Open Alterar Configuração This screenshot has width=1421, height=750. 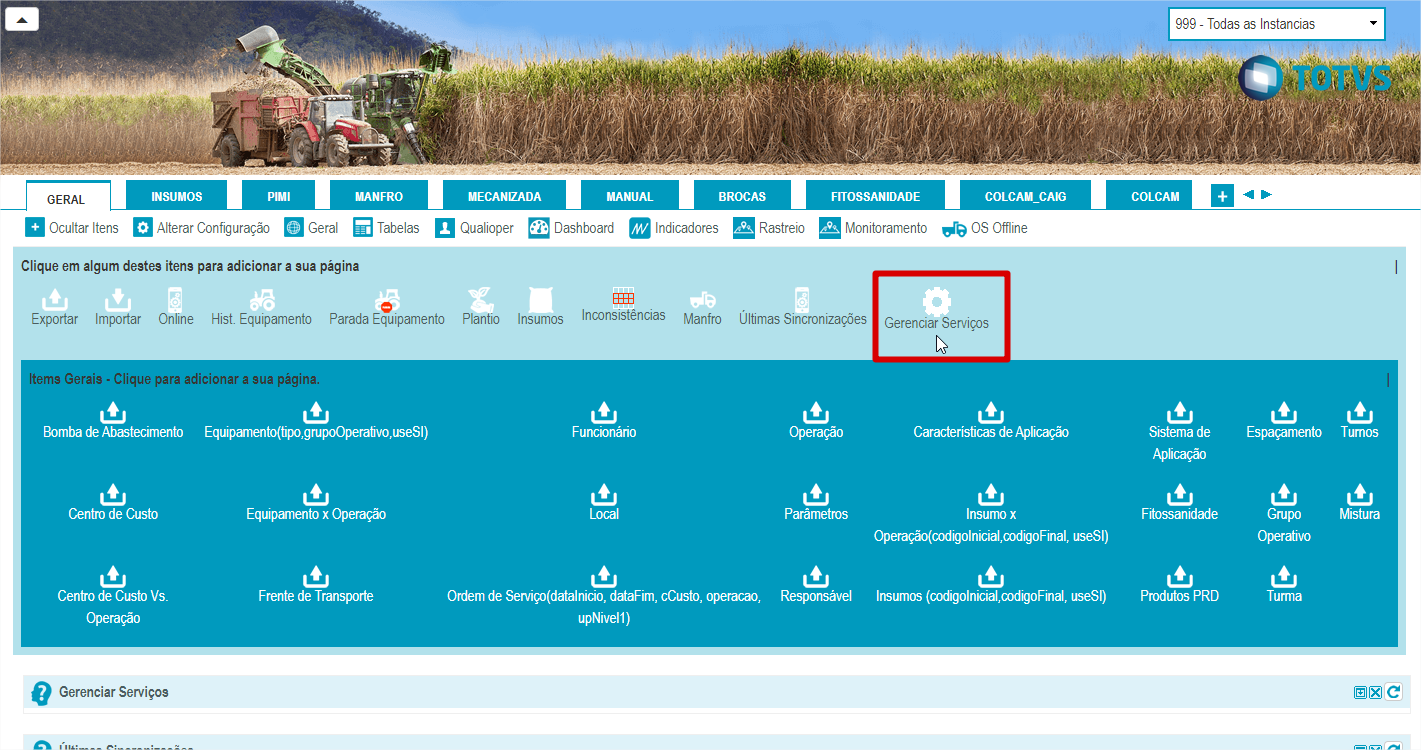tap(202, 228)
